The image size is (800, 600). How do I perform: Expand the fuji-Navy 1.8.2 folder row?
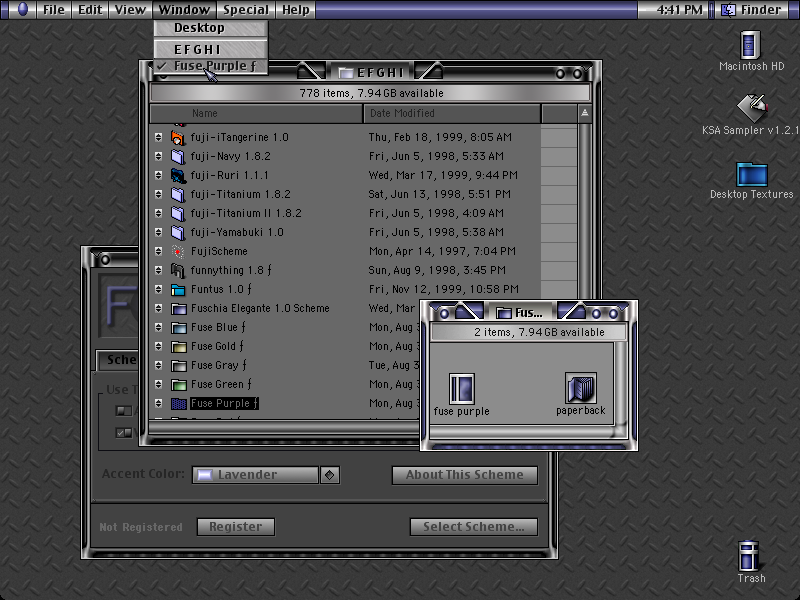tap(159, 156)
